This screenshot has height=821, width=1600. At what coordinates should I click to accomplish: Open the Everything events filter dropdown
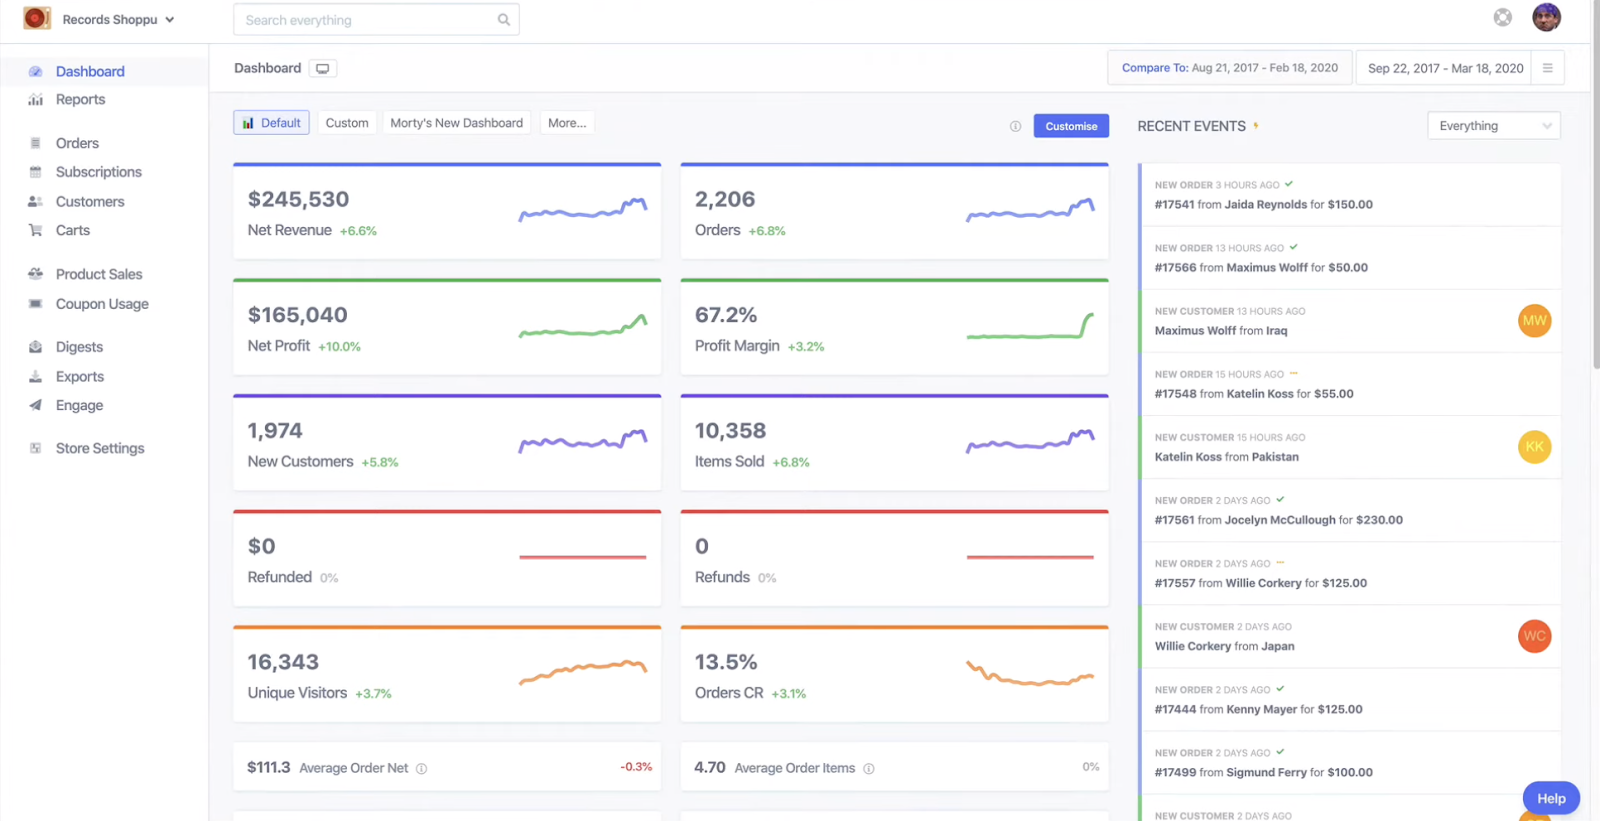1493,126
